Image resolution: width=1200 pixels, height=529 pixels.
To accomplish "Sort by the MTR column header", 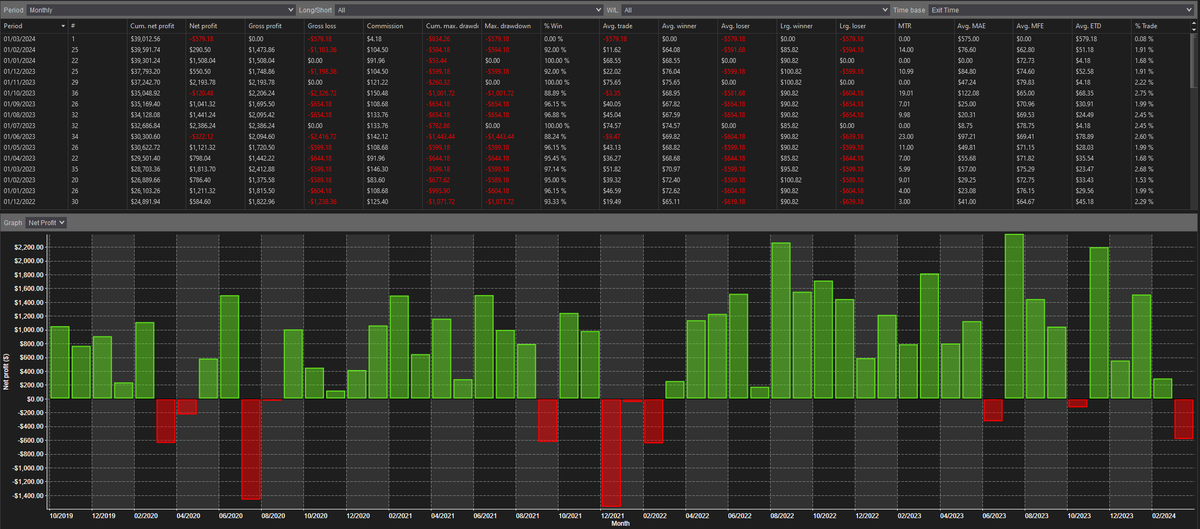I will click(923, 25).
